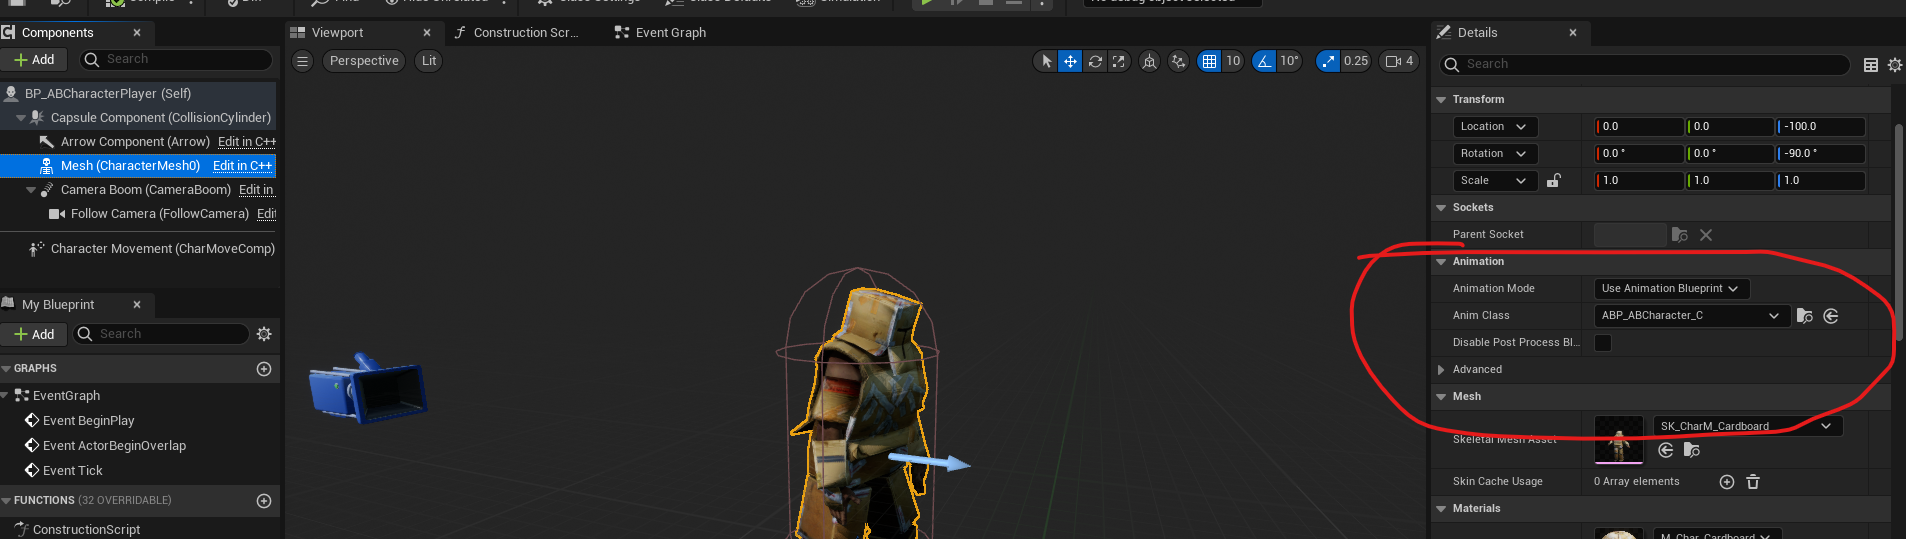
Task: Activate the Select mode arrow tool
Action: coord(1046,61)
